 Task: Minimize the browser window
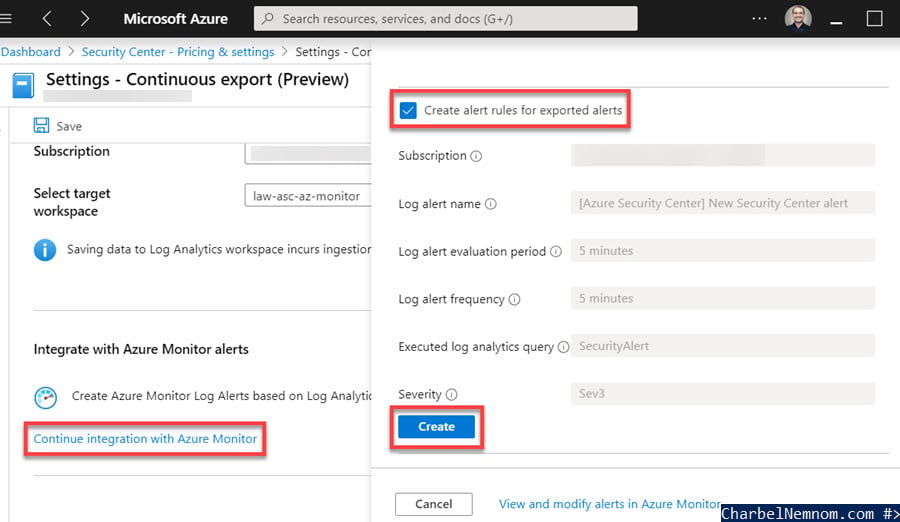(x=836, y=22)
